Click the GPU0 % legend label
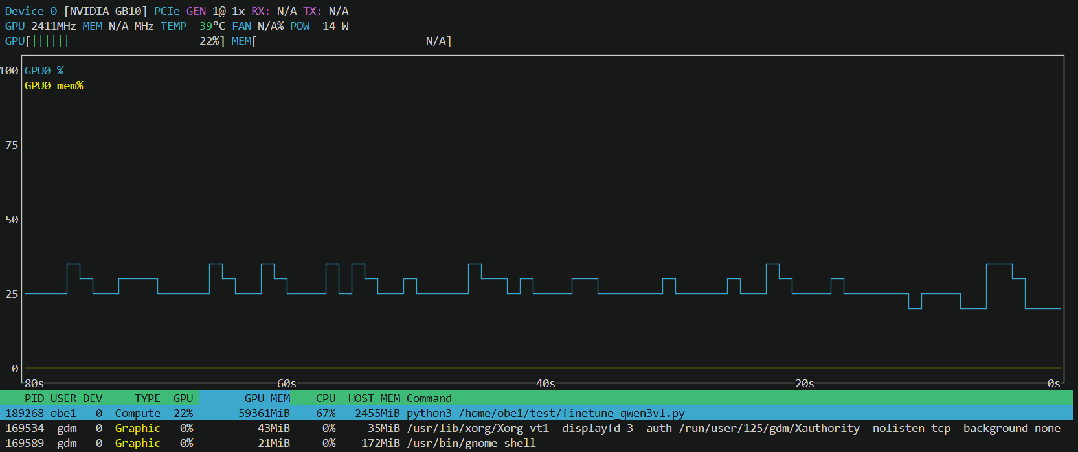Viewport: 1078px width, 452px height. 44,71
